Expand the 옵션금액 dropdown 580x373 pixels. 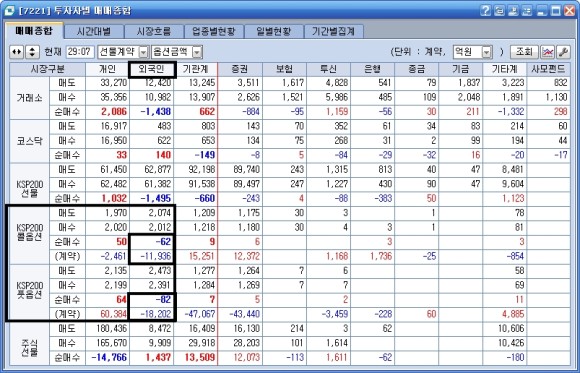click(197, 52)
